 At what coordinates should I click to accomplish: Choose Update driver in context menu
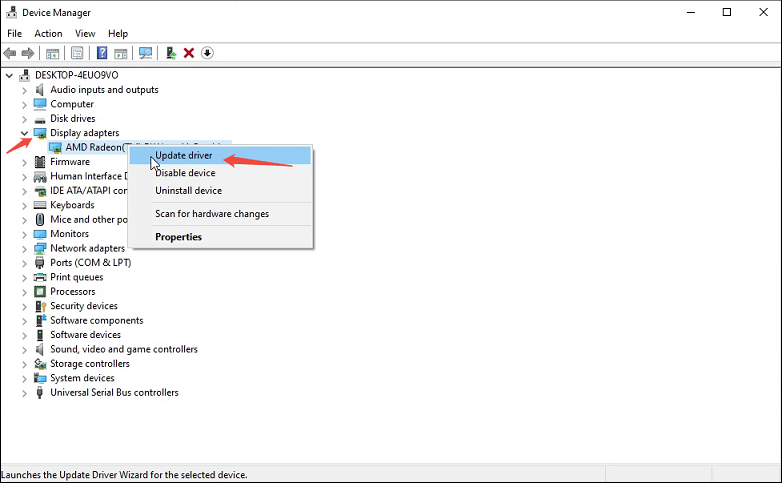pos(220,156)
